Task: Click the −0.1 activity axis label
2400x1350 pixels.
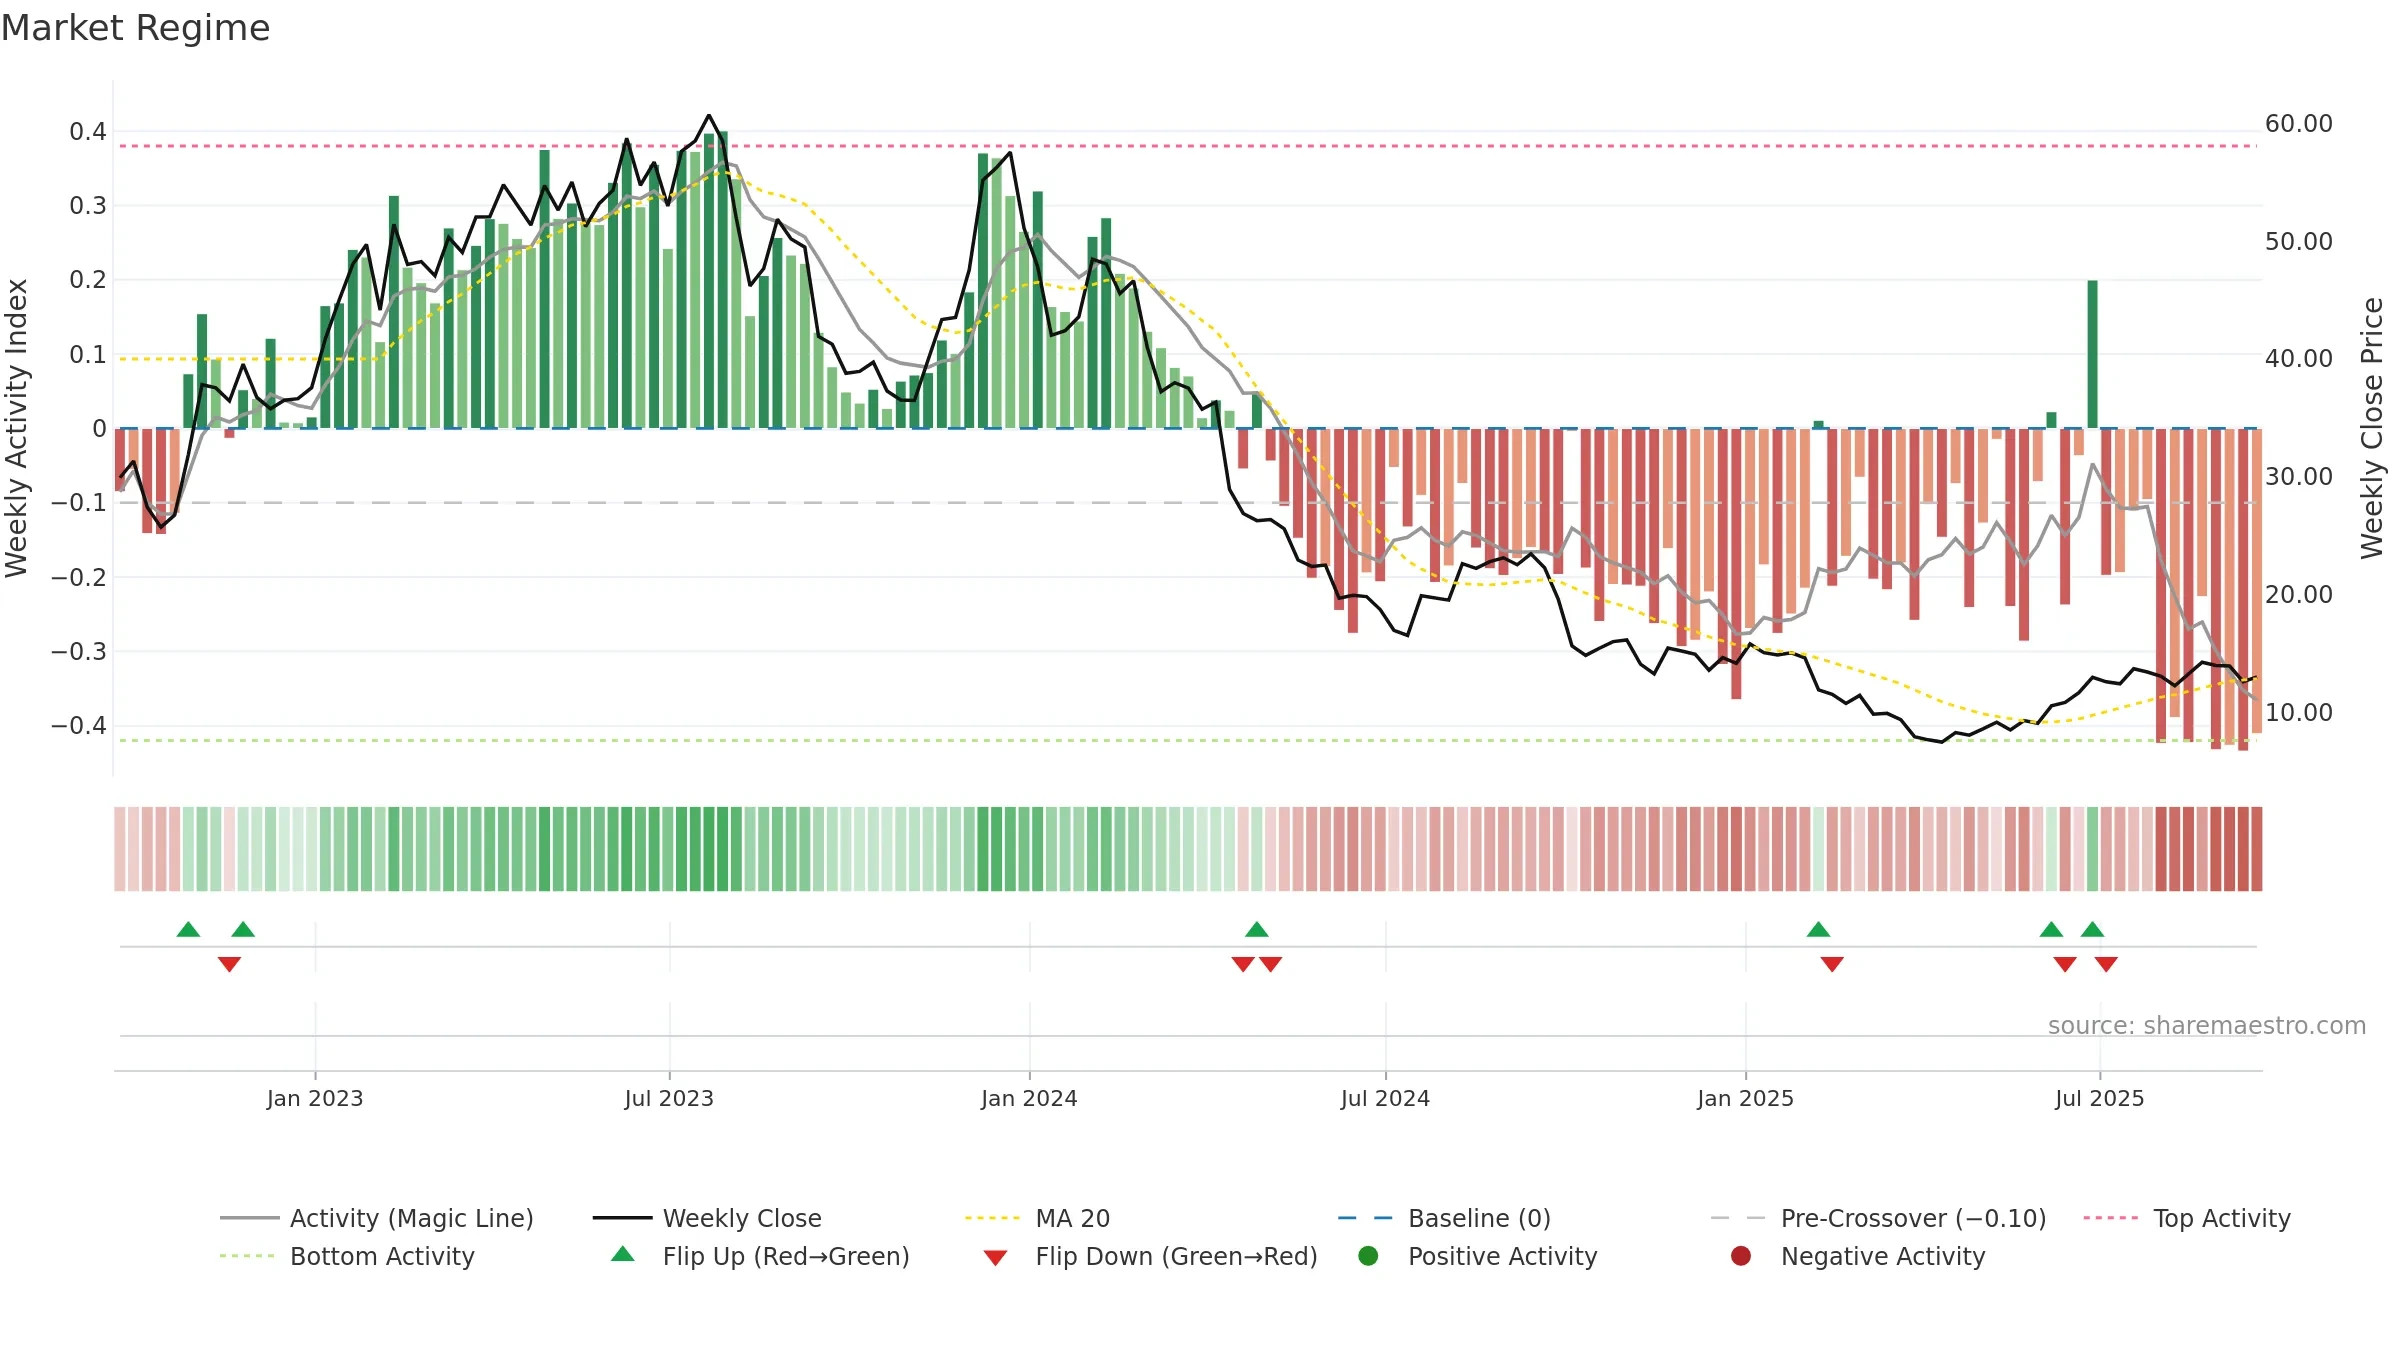Action: pyautogui.click(x=79, y=503)
